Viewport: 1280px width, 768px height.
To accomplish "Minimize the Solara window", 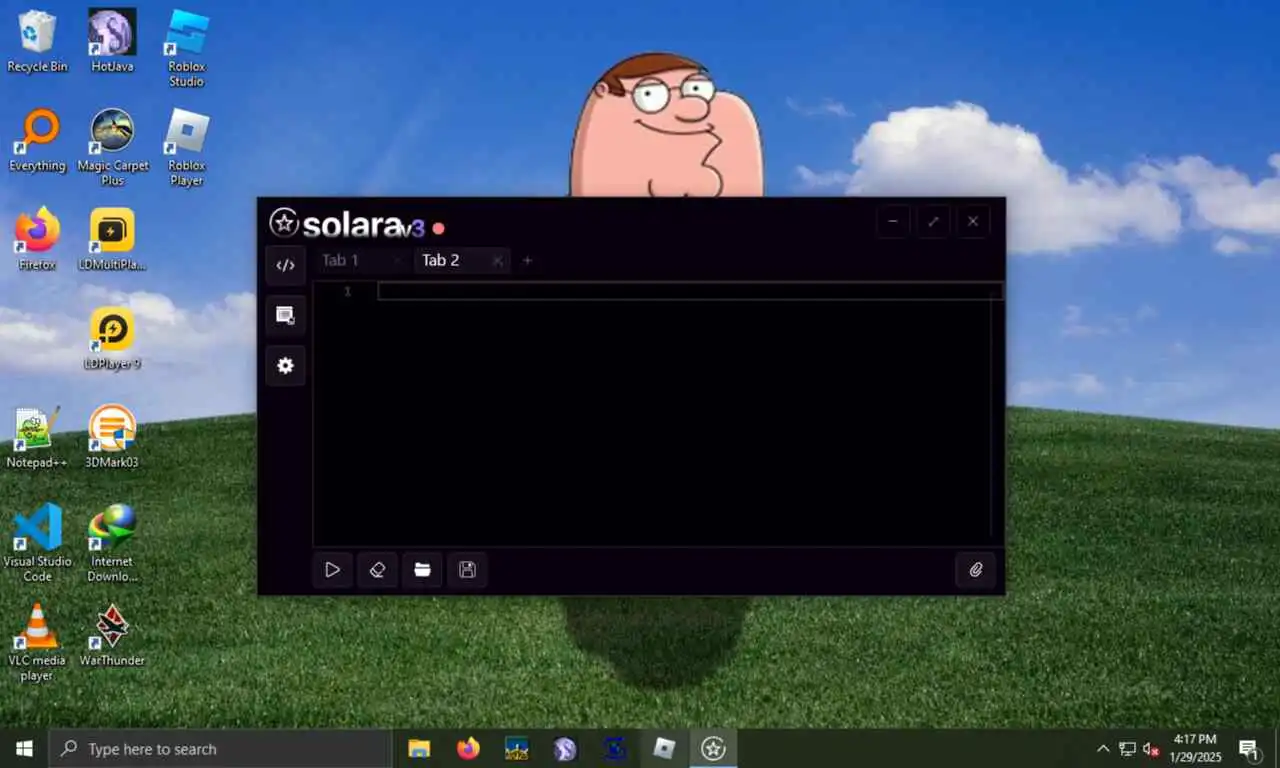I will coord(893,221).
